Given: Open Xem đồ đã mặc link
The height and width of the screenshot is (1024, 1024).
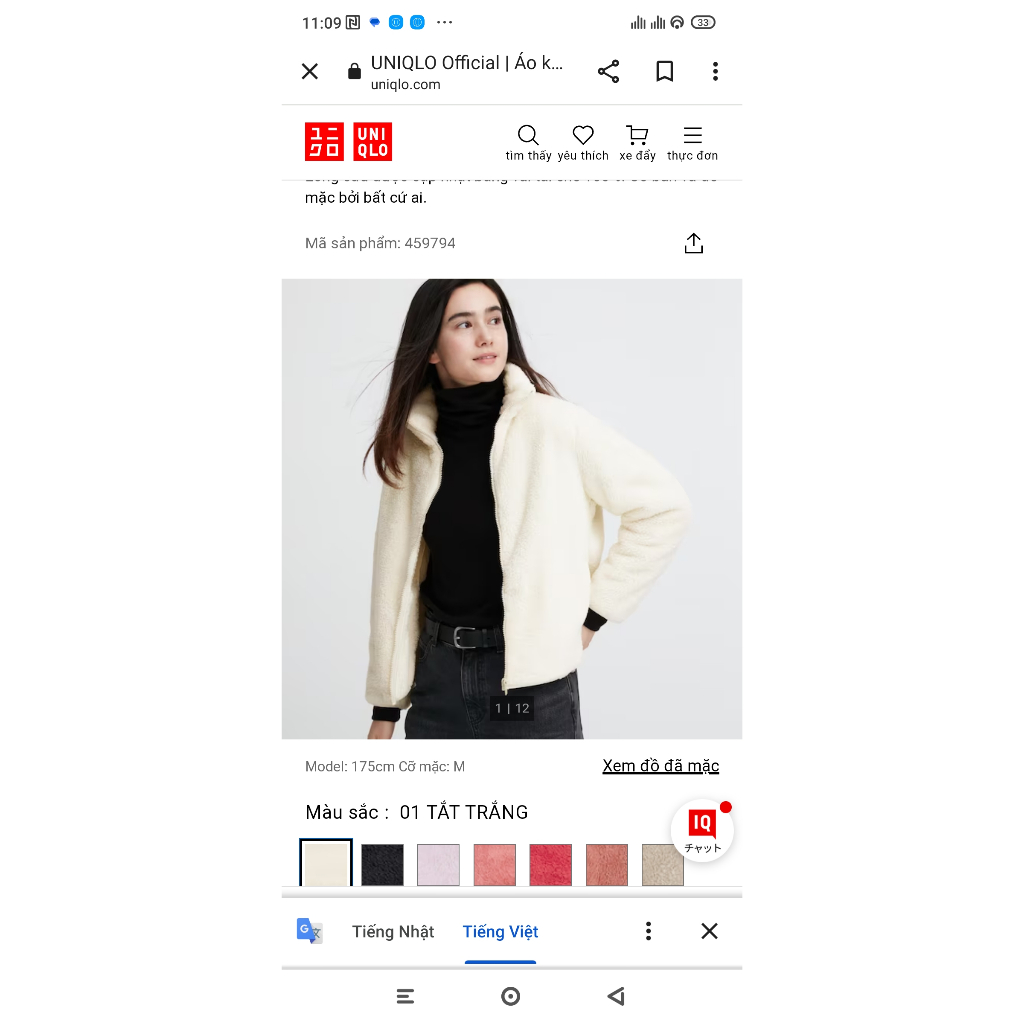Looking at the screenshot, I should (660, 765).
